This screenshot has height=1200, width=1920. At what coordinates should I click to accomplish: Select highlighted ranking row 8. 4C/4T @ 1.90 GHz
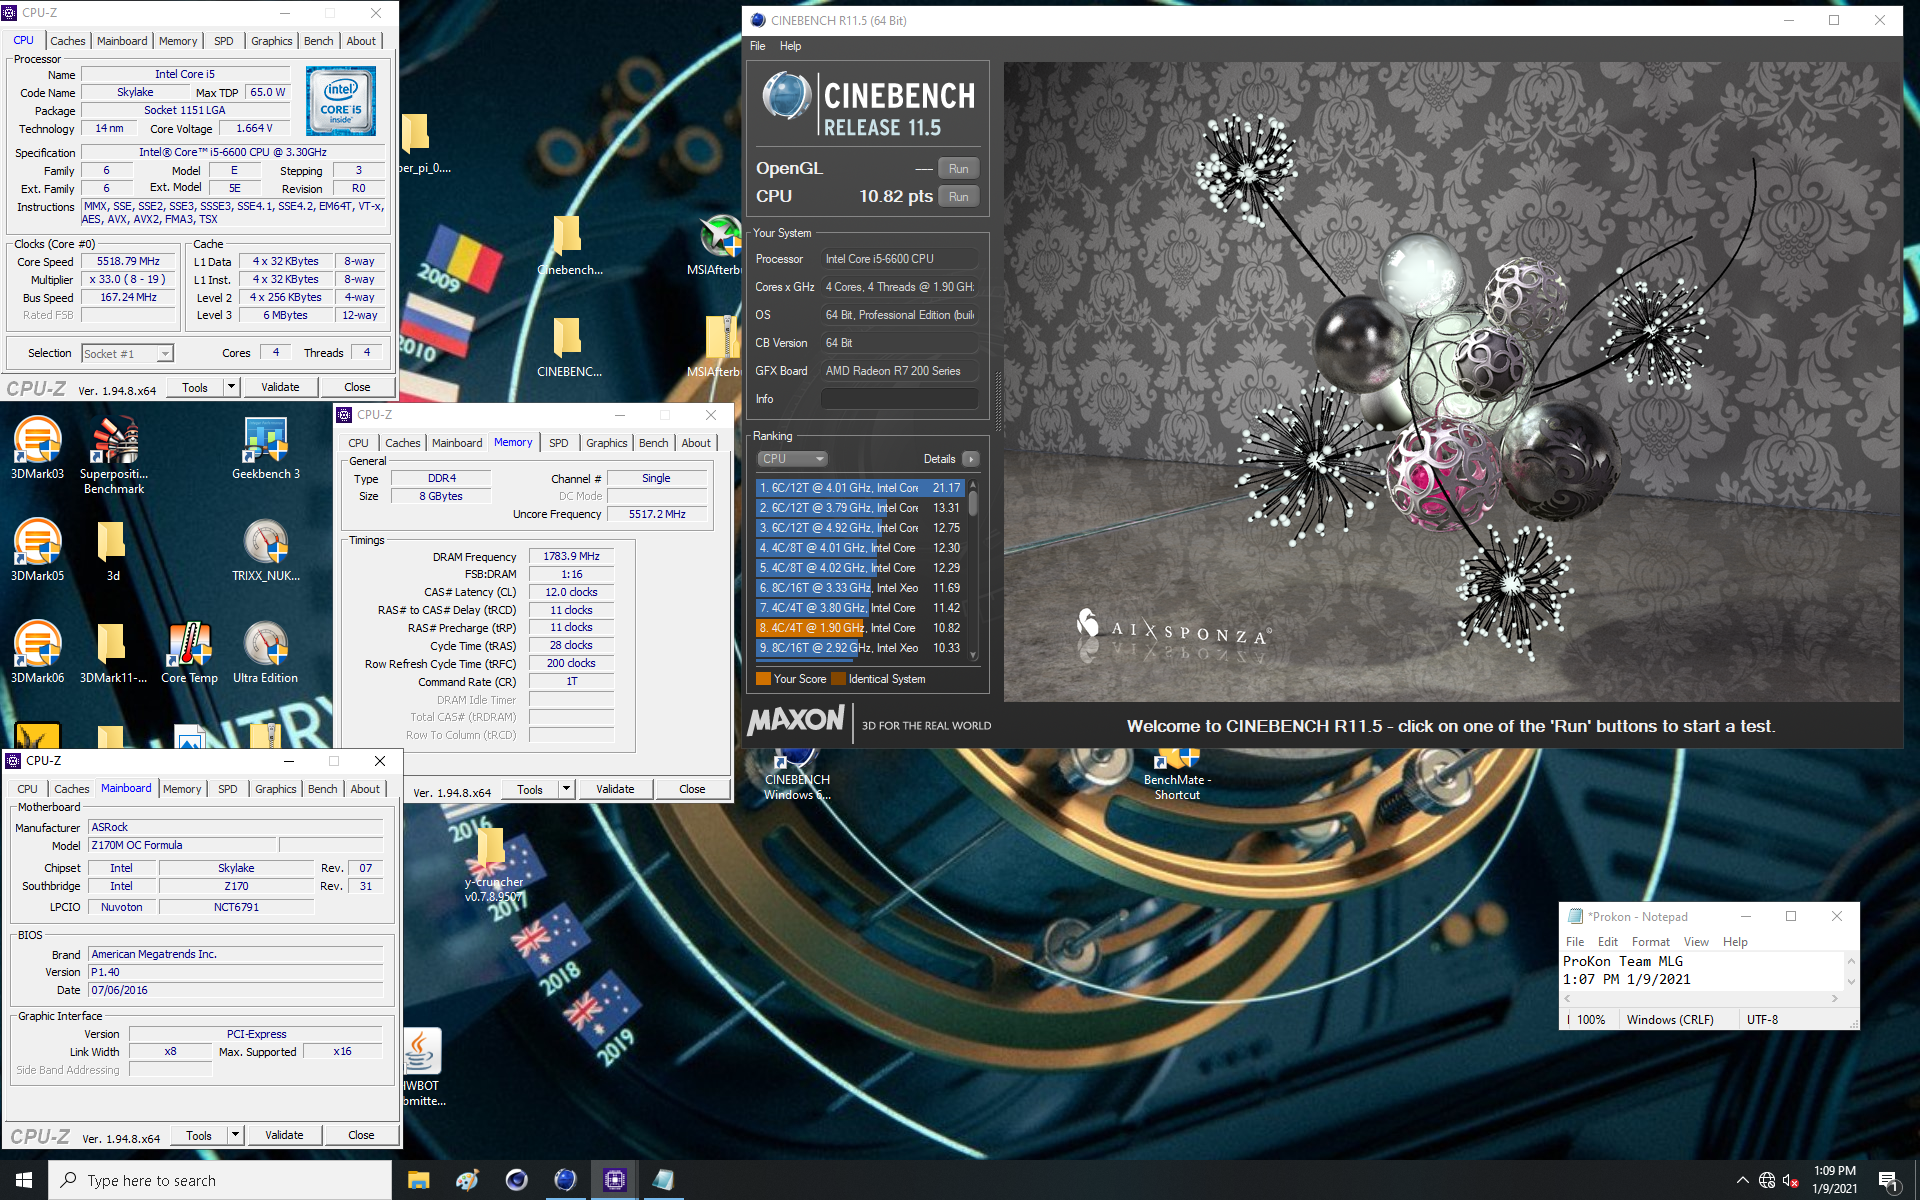tap(860, 628)
